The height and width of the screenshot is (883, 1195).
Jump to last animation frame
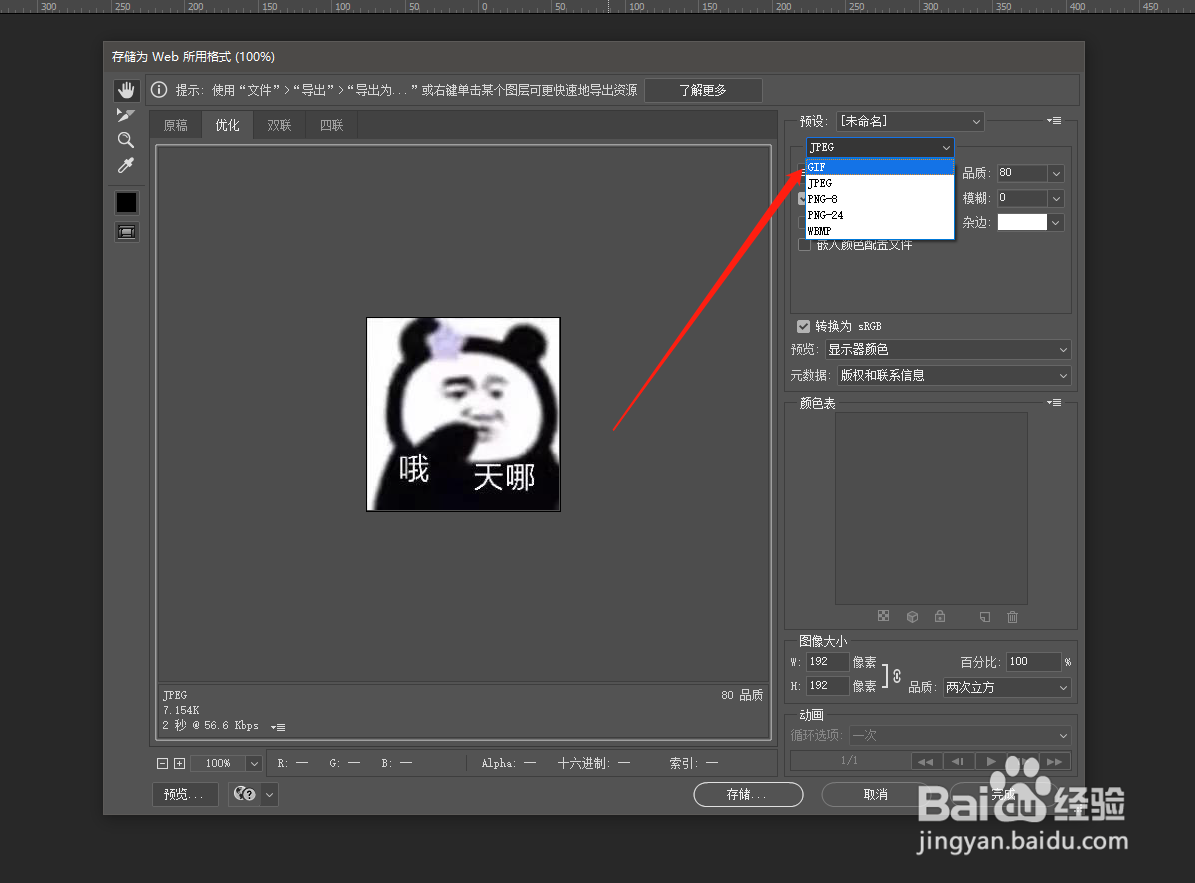[1055, 761]
